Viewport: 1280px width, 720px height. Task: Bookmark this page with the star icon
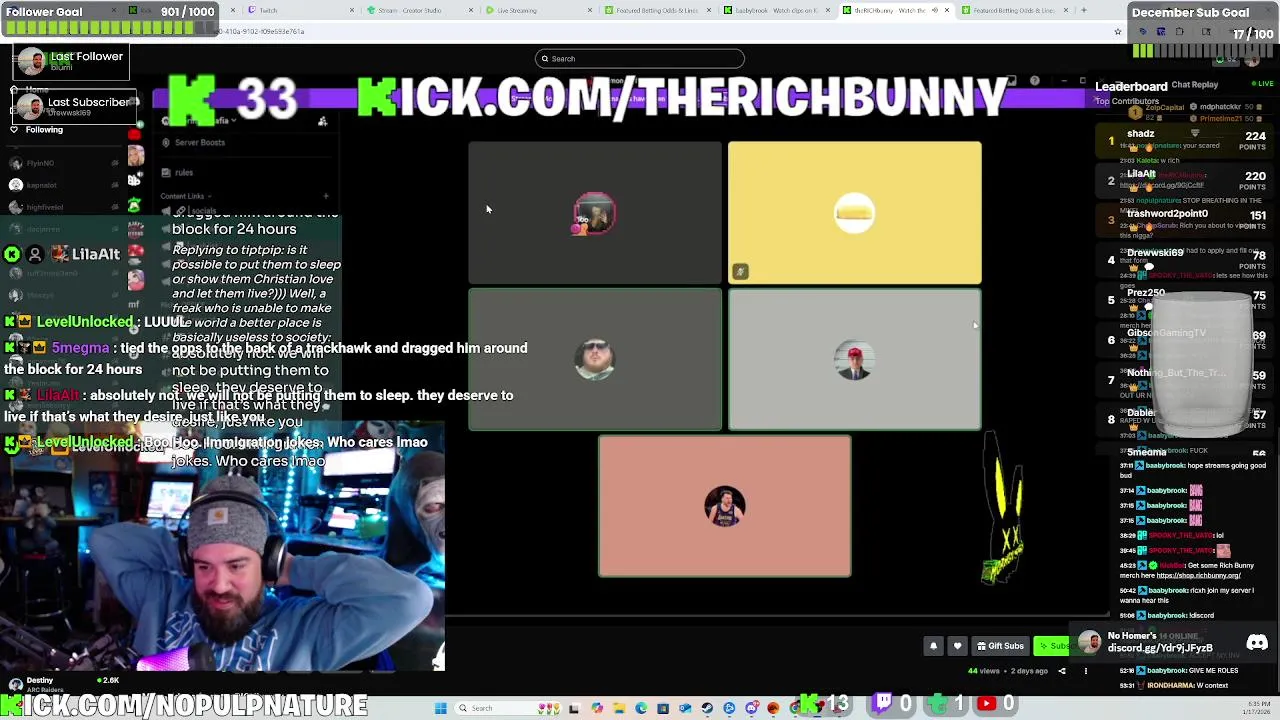click(1118, 32)
